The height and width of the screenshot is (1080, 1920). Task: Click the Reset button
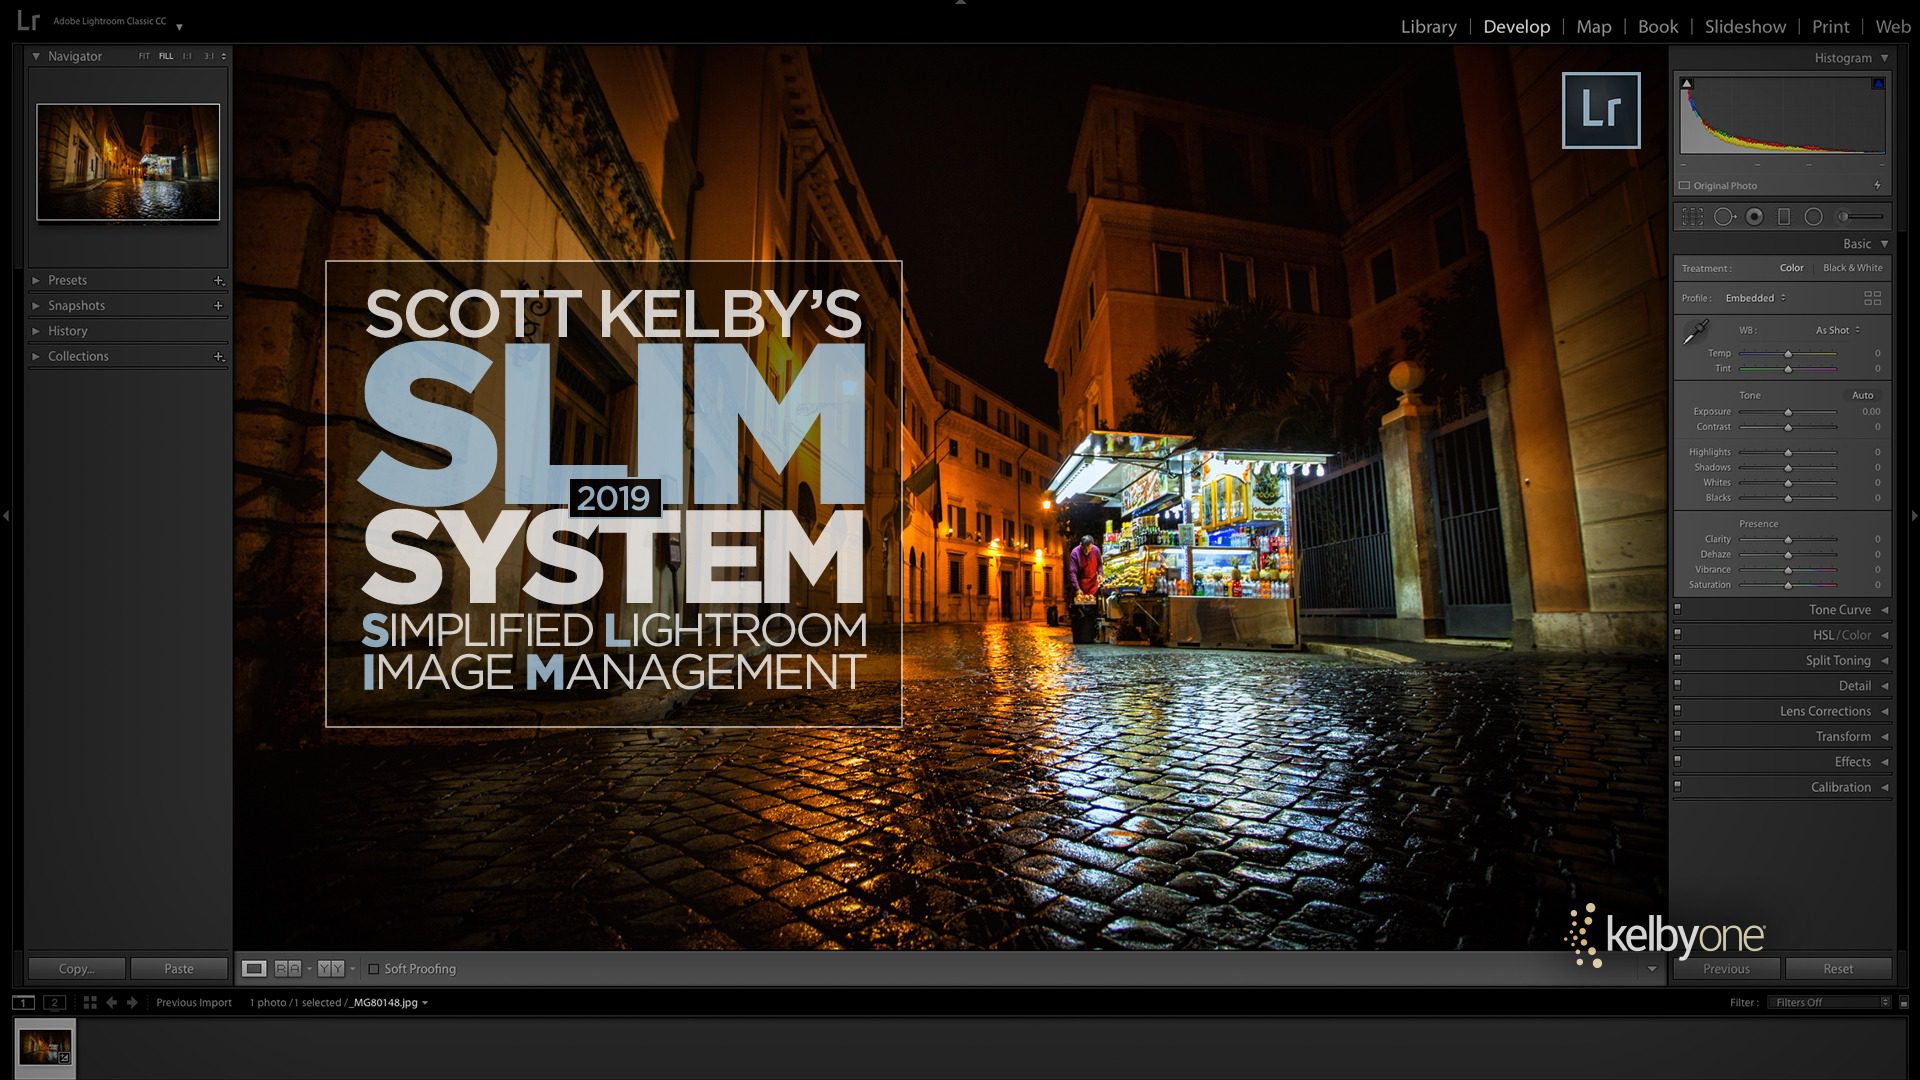click(1838, 969)
